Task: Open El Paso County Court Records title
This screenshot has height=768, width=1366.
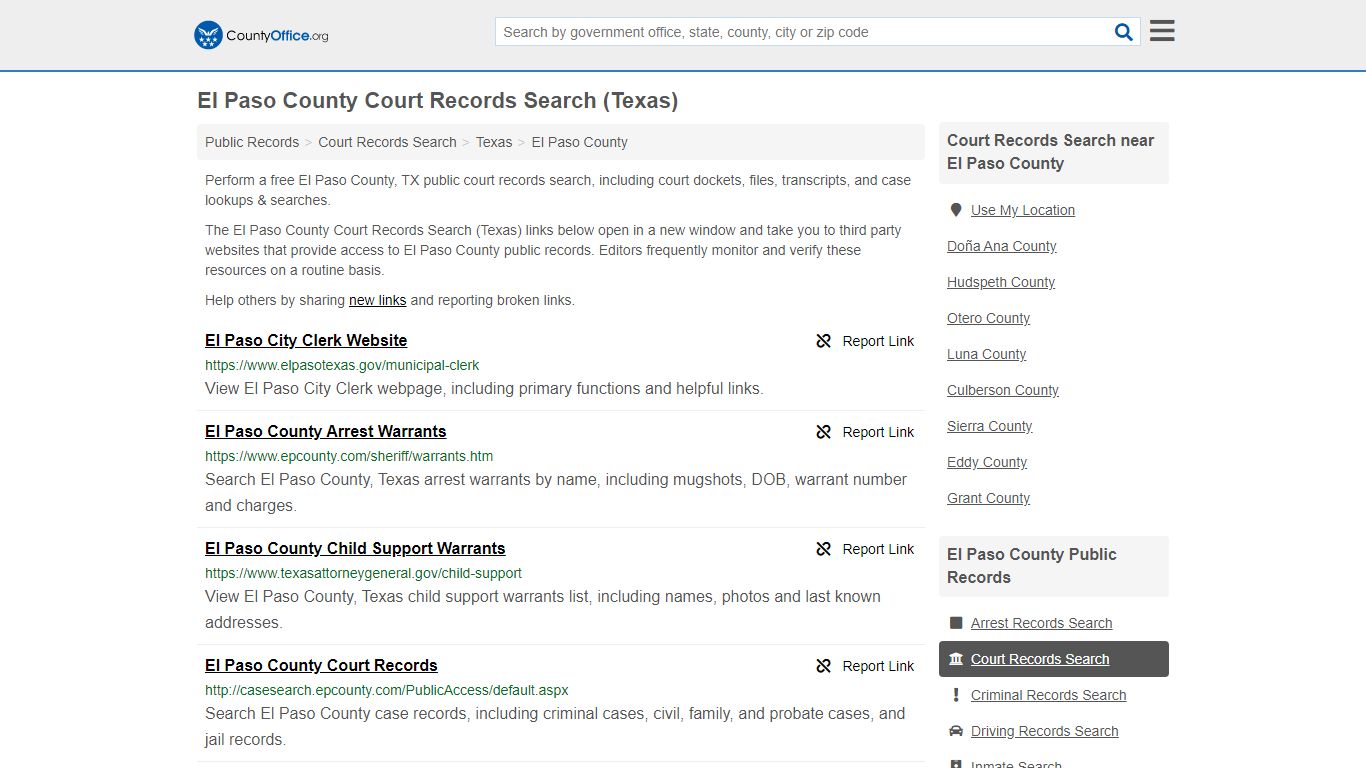Action: tap(321, 665)
